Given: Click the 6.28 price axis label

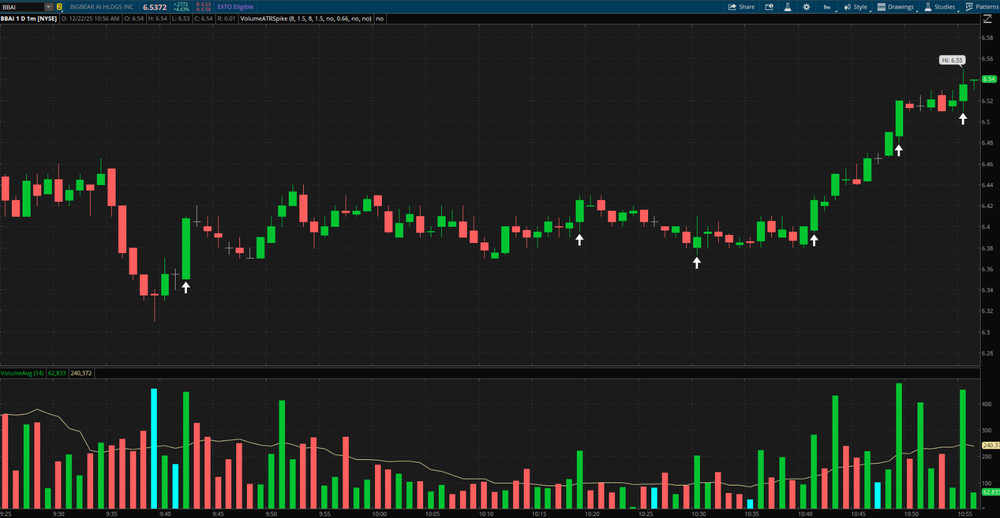Looking at the screenshot, I should [988, 353].
